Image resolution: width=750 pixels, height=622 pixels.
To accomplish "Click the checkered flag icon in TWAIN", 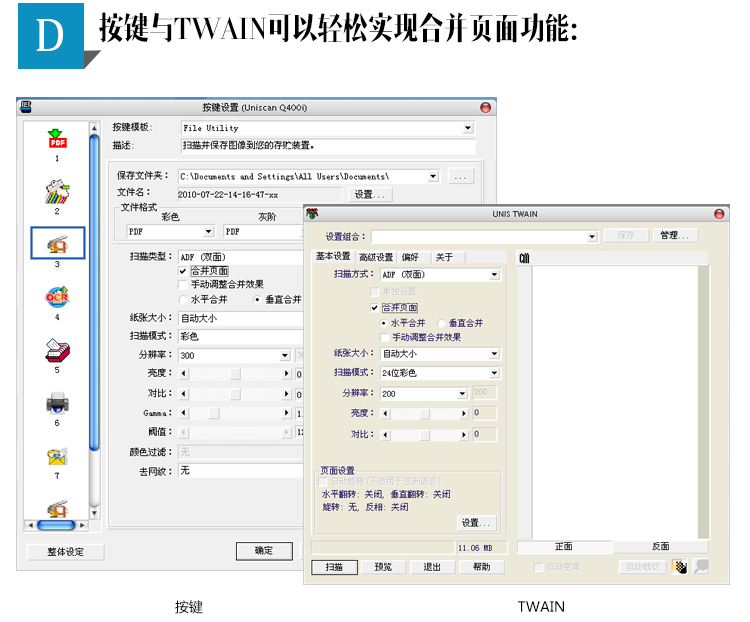I will coord(680,567).
